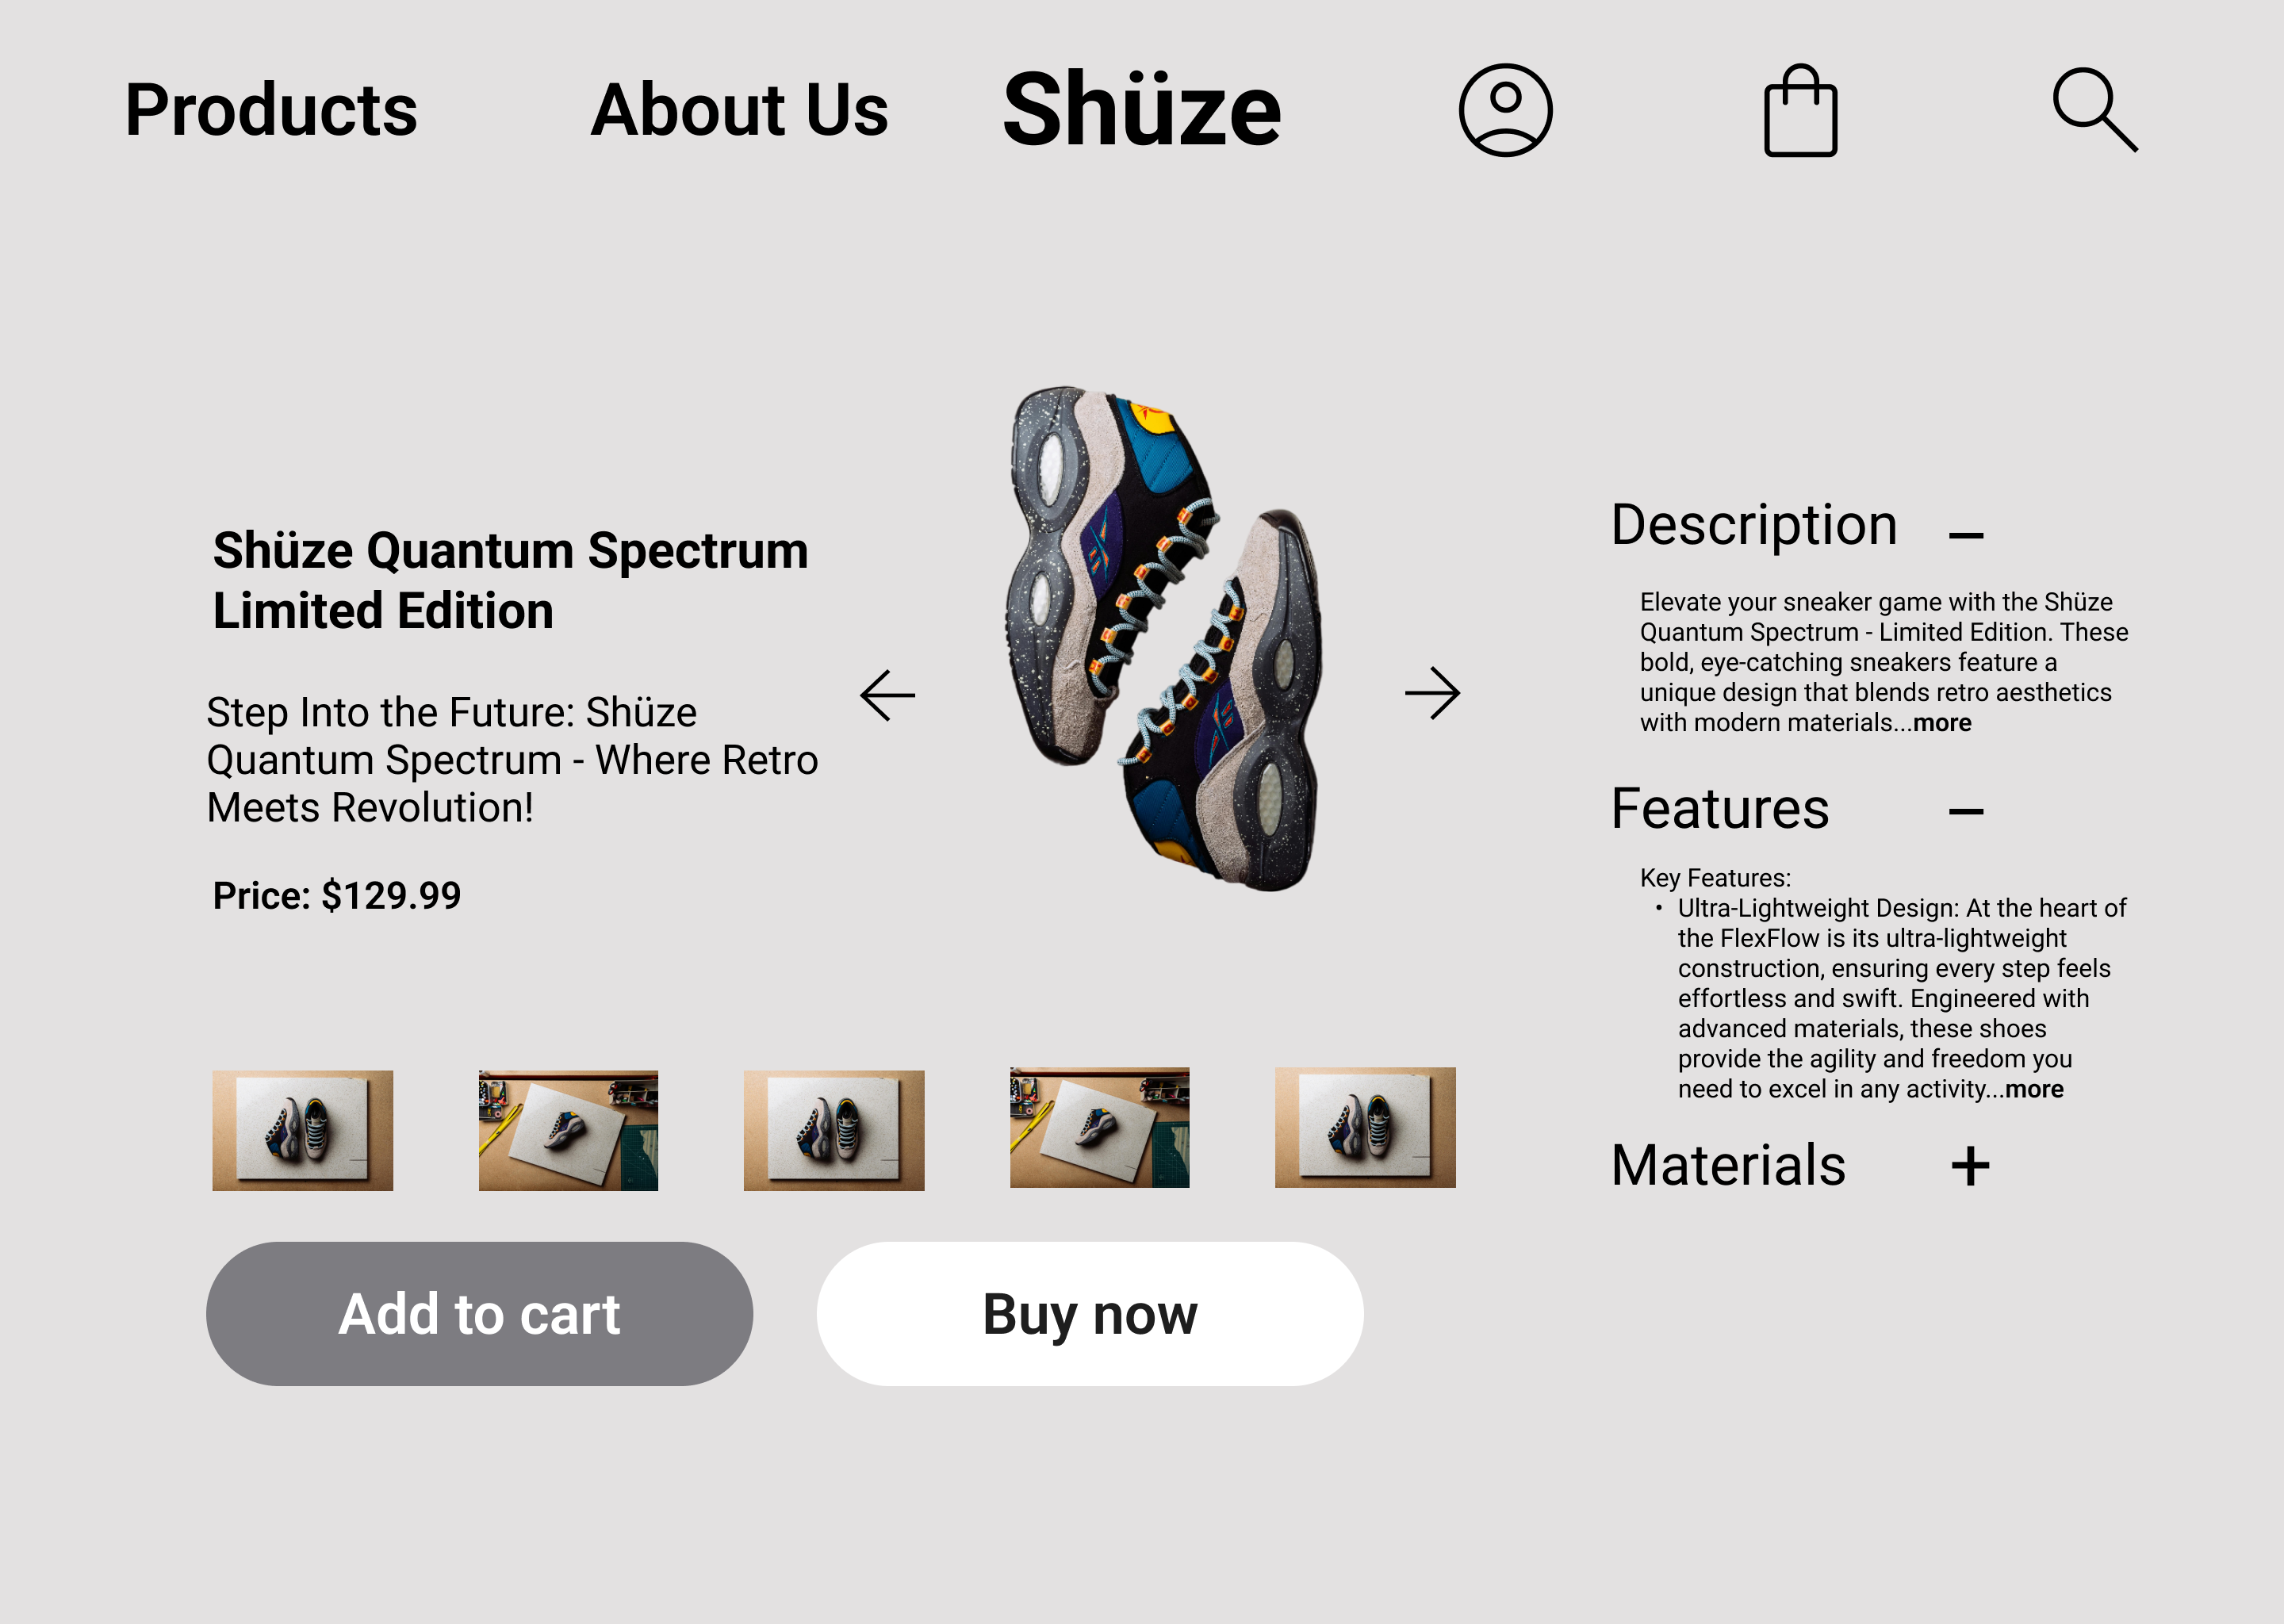The image size is (2284, 1624).
Task: Open the shopping bag icon
Action: [x=1800, y=112]
